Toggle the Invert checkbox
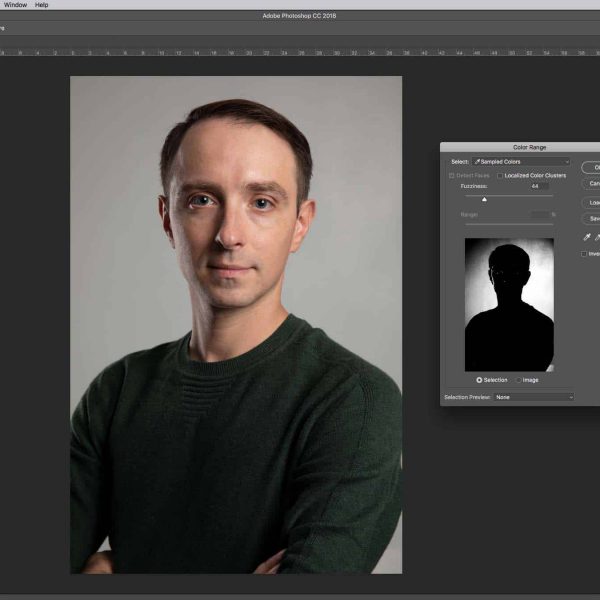Screen dimensions: 600x600 point(584,254)
